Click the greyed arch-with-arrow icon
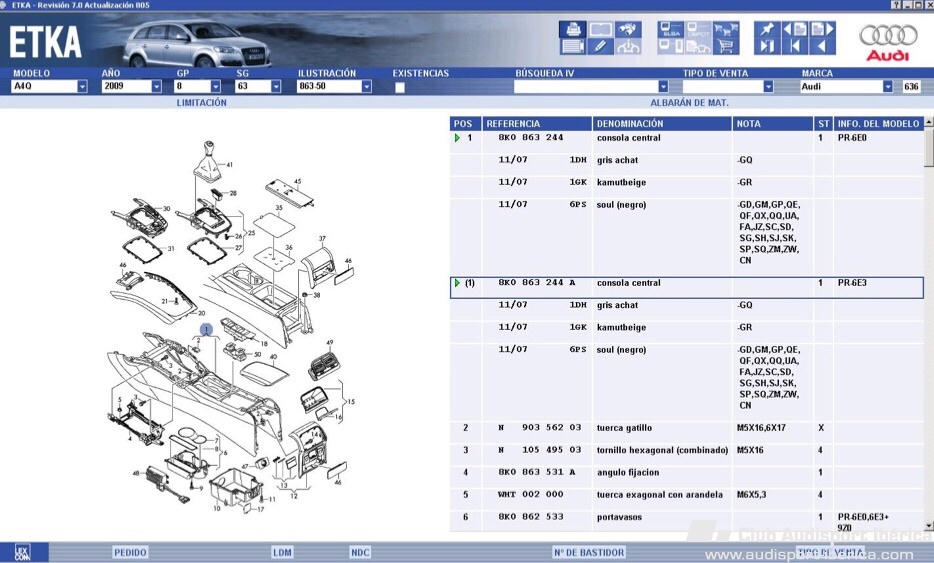This screenshot has width=934, height=563. 628,46
